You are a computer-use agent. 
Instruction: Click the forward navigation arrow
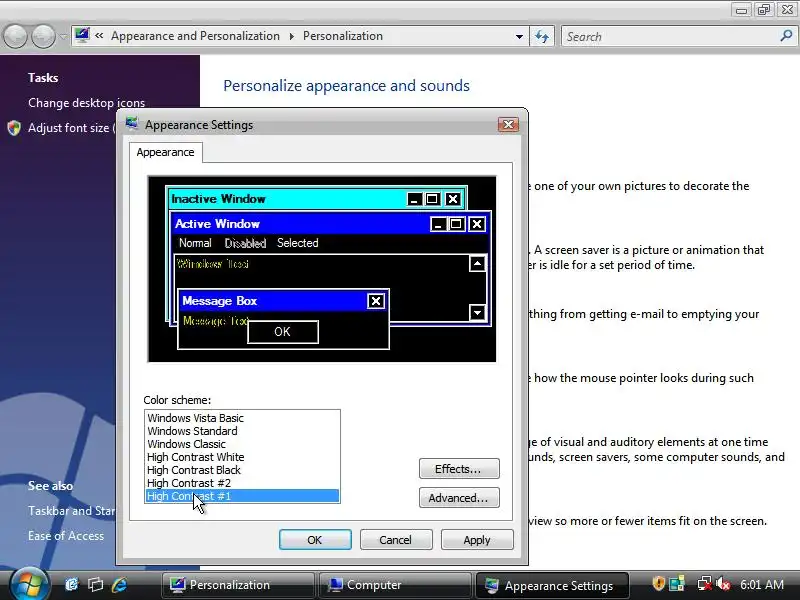[x=43, y=37]
